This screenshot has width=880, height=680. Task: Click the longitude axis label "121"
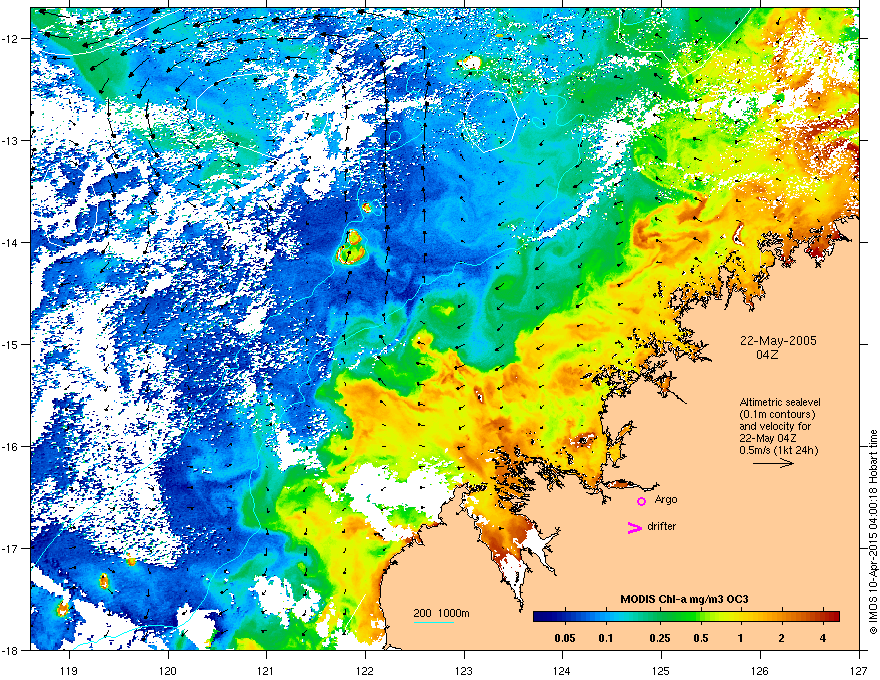267,670
